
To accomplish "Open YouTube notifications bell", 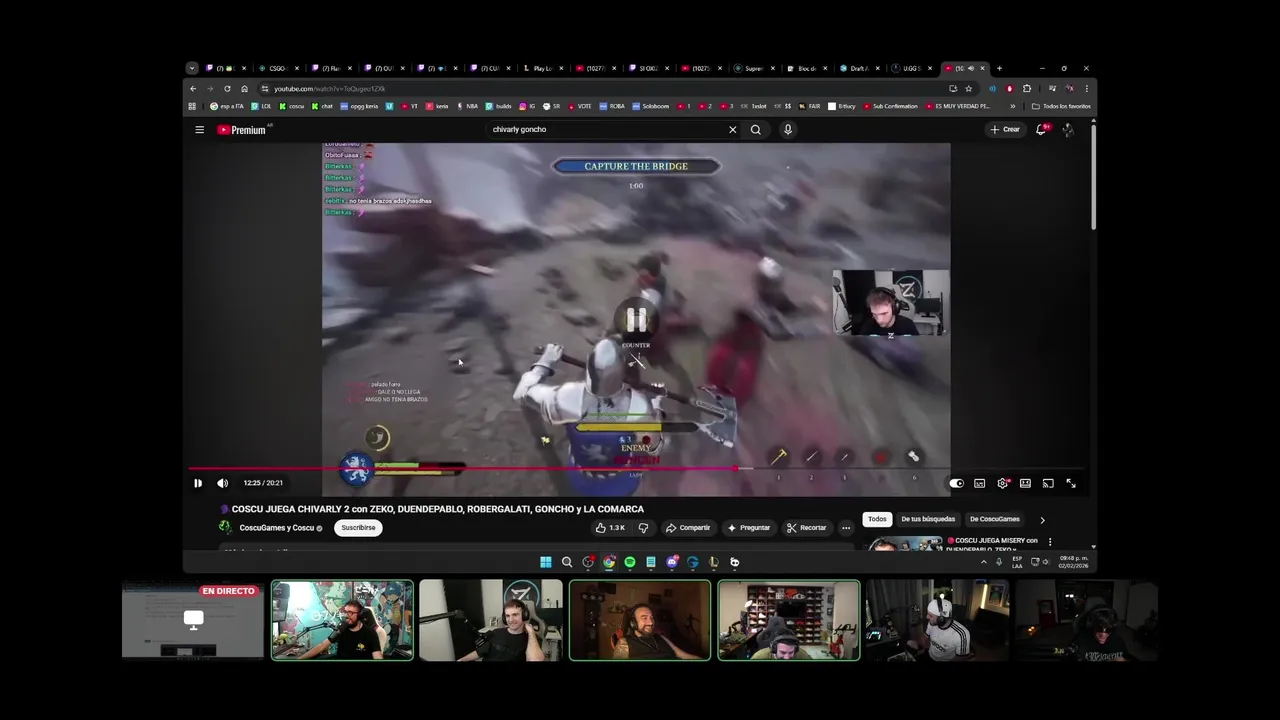I will [x=1042, y=129].
